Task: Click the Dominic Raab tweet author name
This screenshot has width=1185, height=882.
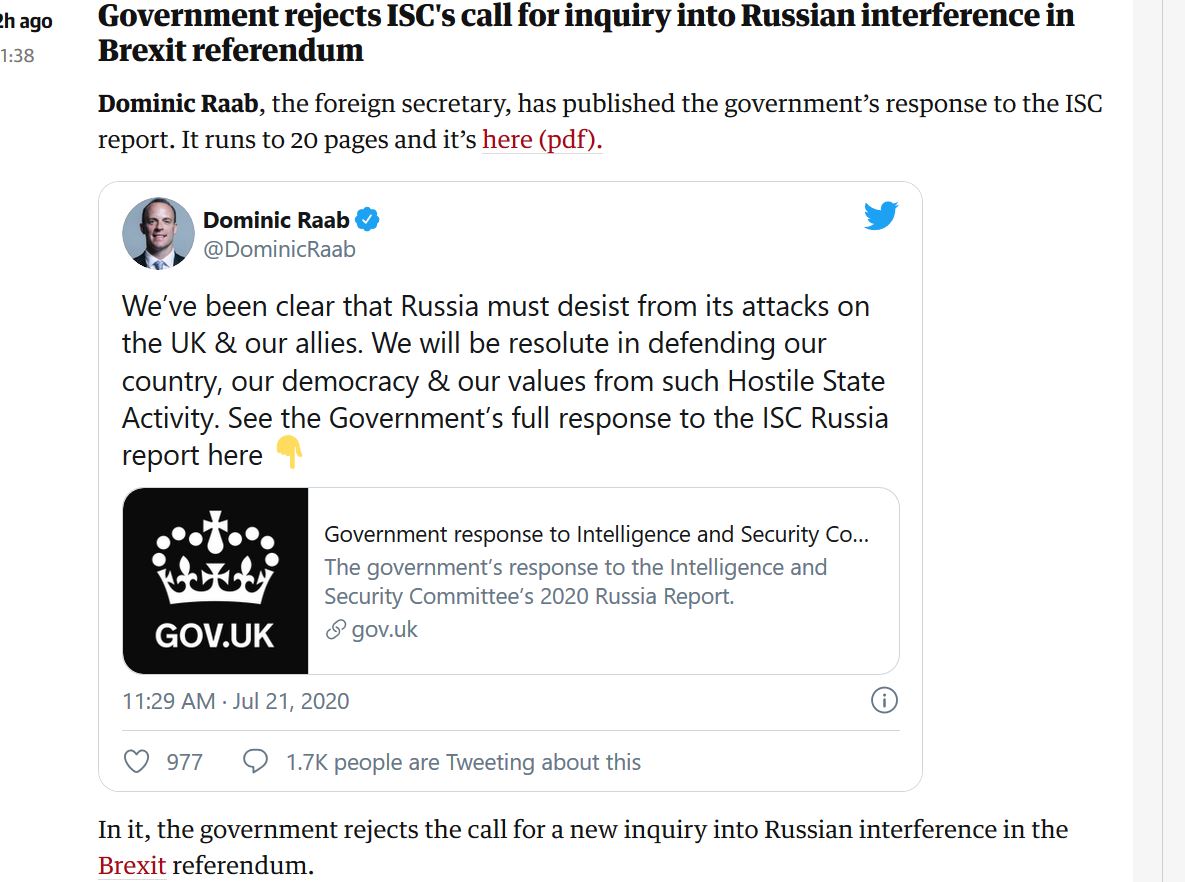Action: pyautogui.click(x=276, y=219)
